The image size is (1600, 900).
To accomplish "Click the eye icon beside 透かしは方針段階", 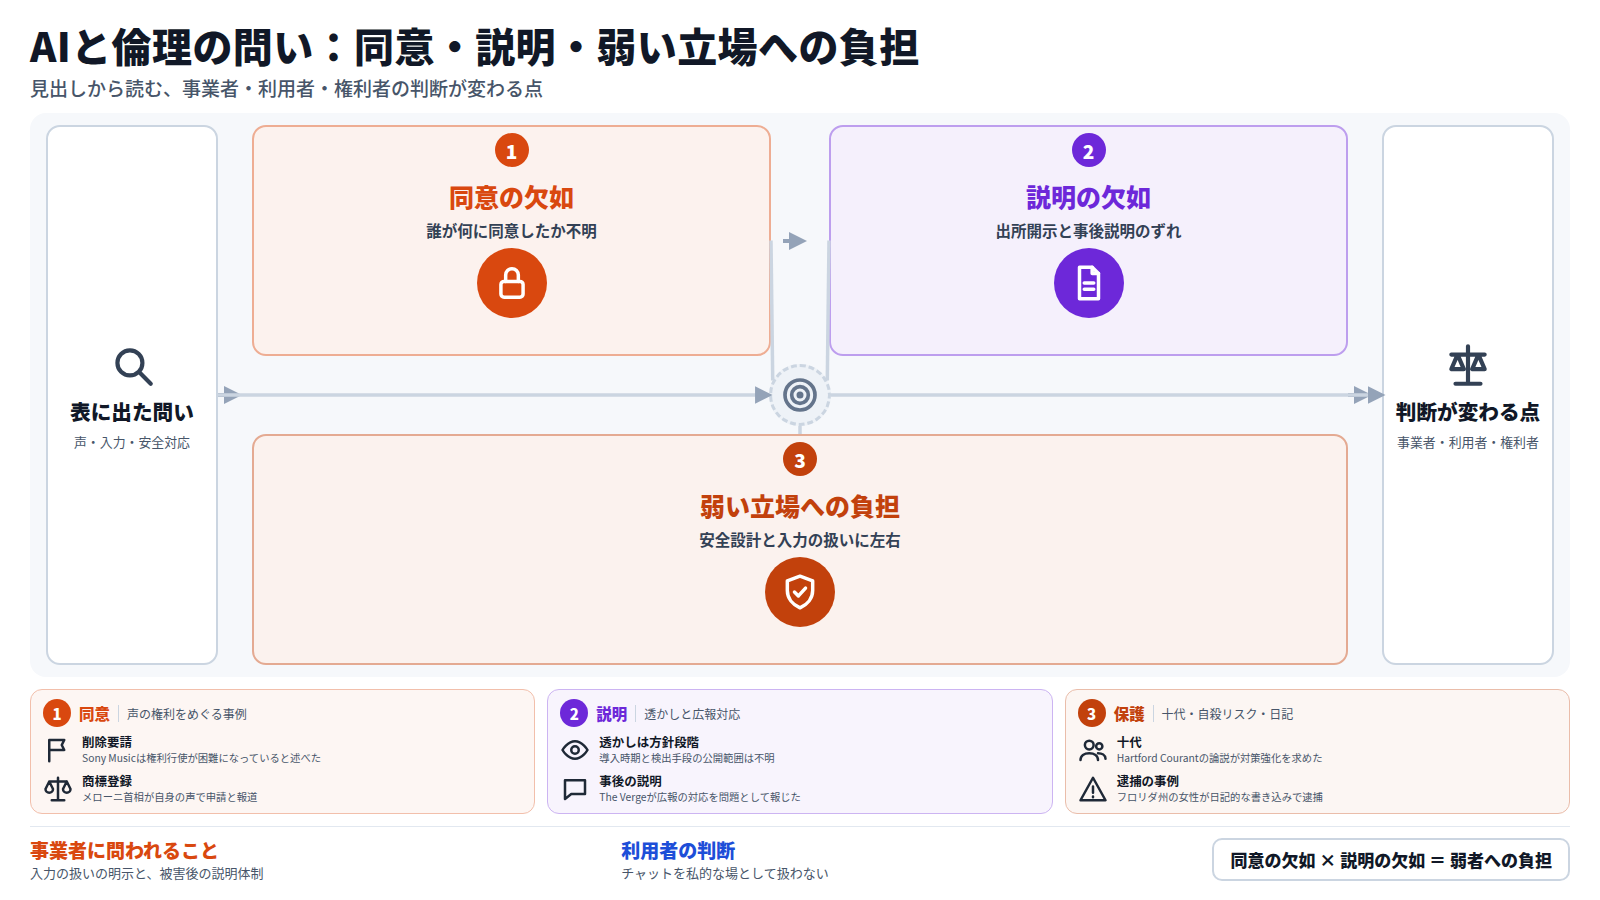I will point(575,750).
